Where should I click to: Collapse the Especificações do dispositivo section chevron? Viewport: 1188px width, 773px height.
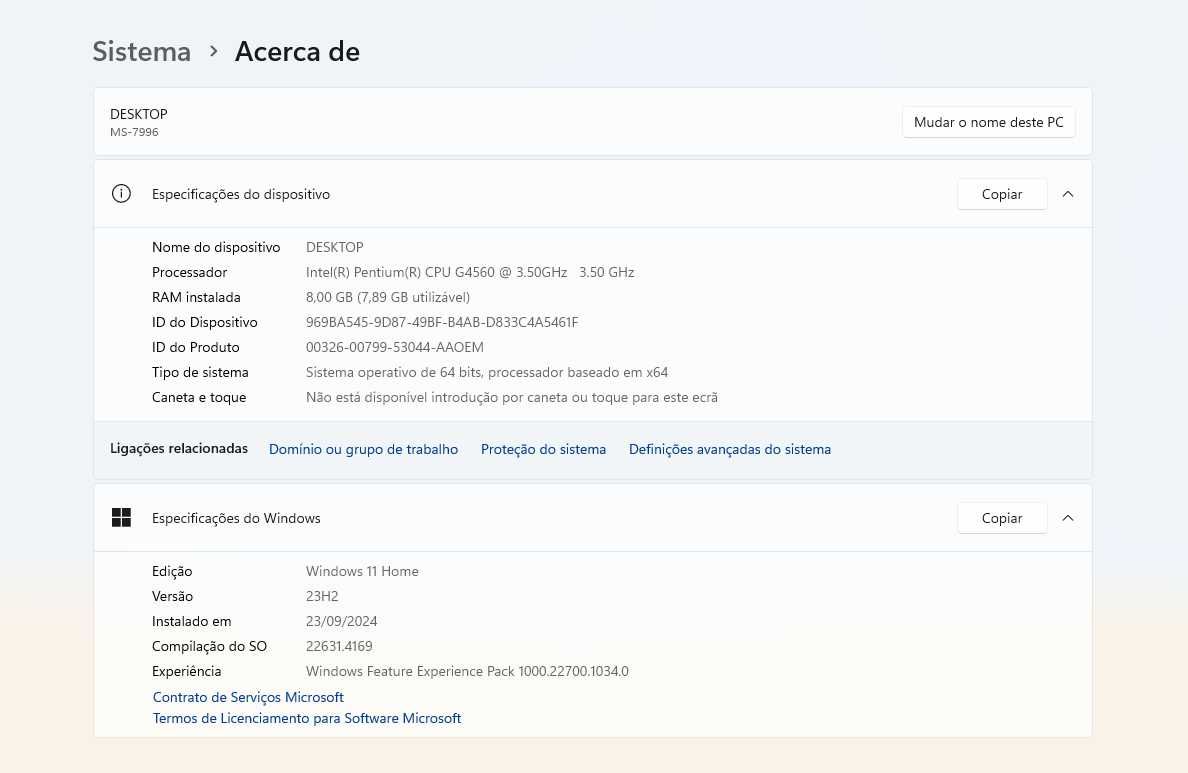1068,194
